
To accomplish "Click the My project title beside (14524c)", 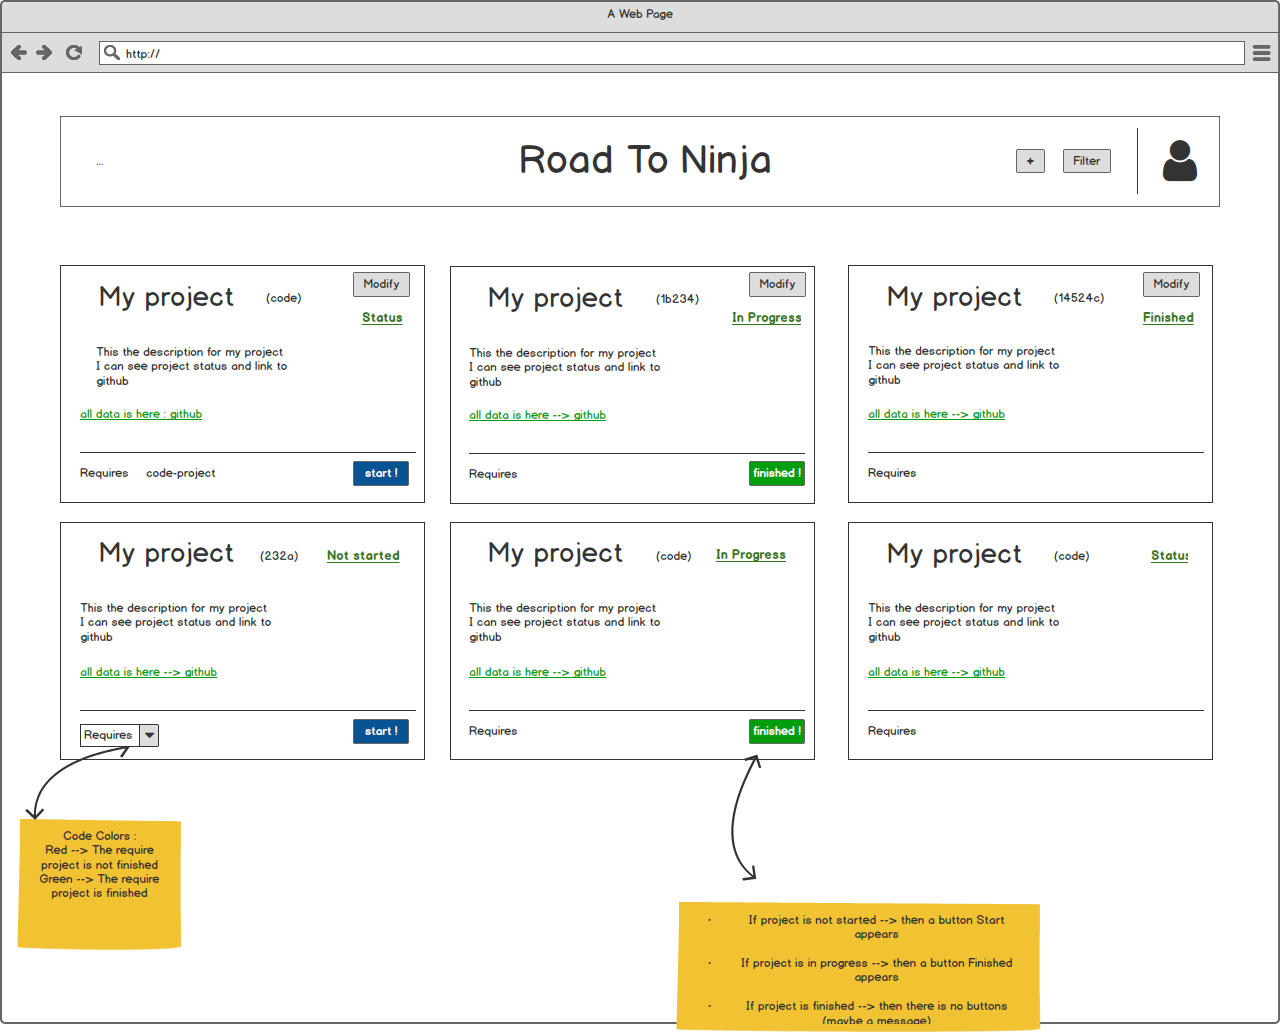I will (x=954, y=297).
